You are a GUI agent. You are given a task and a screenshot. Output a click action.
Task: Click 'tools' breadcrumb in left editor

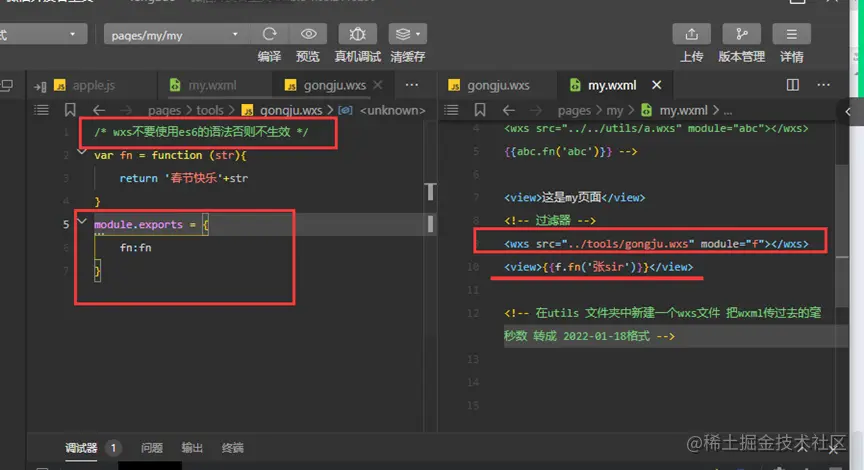(210, 111)
